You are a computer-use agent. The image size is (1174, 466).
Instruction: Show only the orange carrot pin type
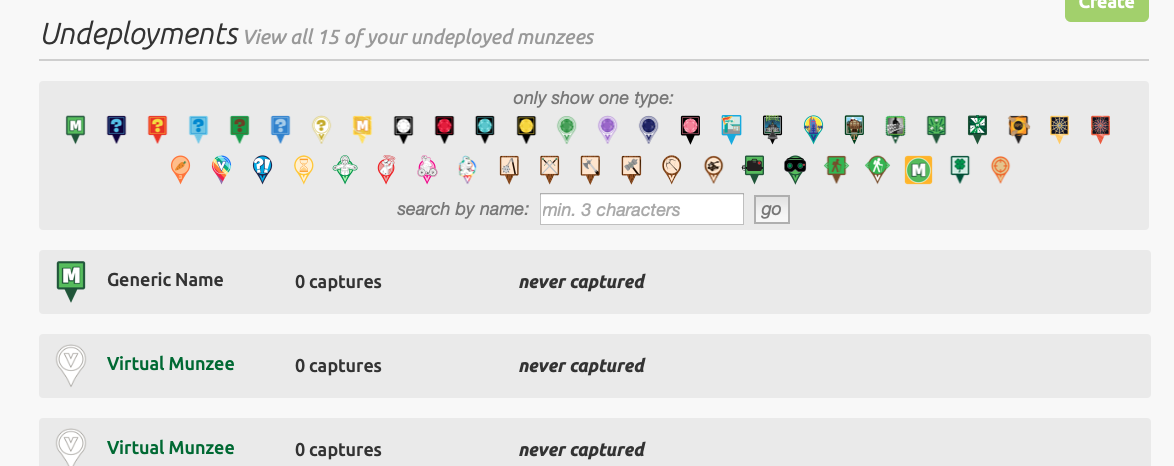point(179,168)
